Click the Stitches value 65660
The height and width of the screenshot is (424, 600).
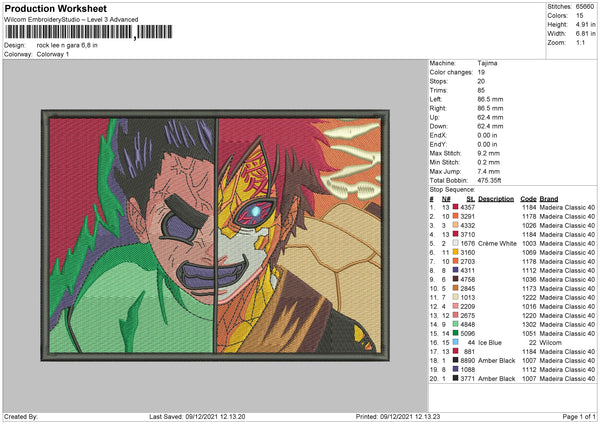click(x=585, y=7)
